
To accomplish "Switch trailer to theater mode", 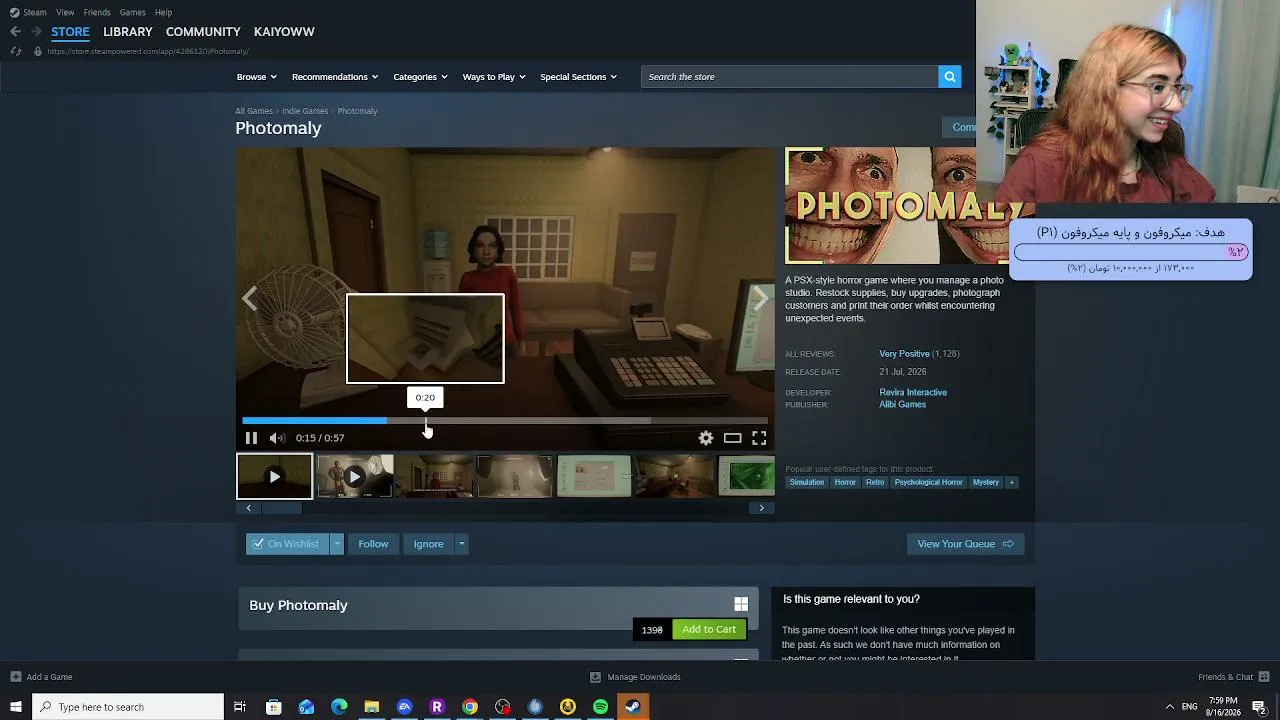I will (x=733, y=438).
